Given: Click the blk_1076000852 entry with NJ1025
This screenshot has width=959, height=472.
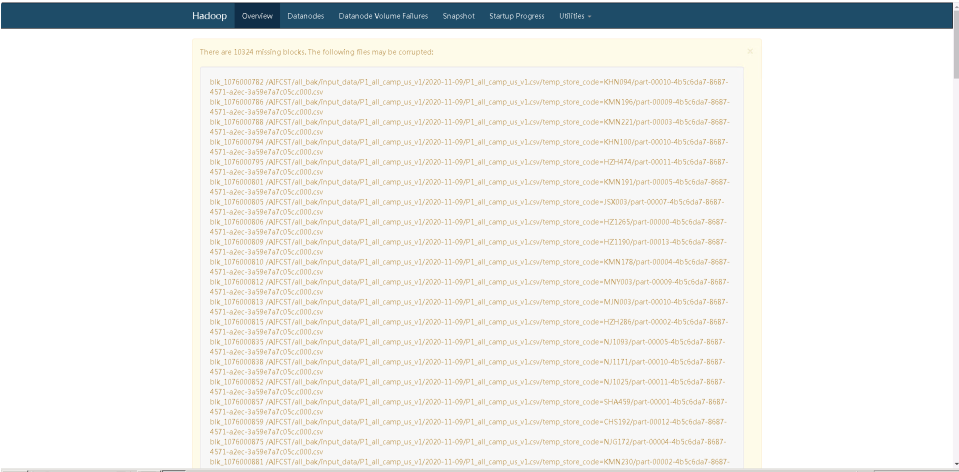Looking at the screenshot, I should [469, 386].
